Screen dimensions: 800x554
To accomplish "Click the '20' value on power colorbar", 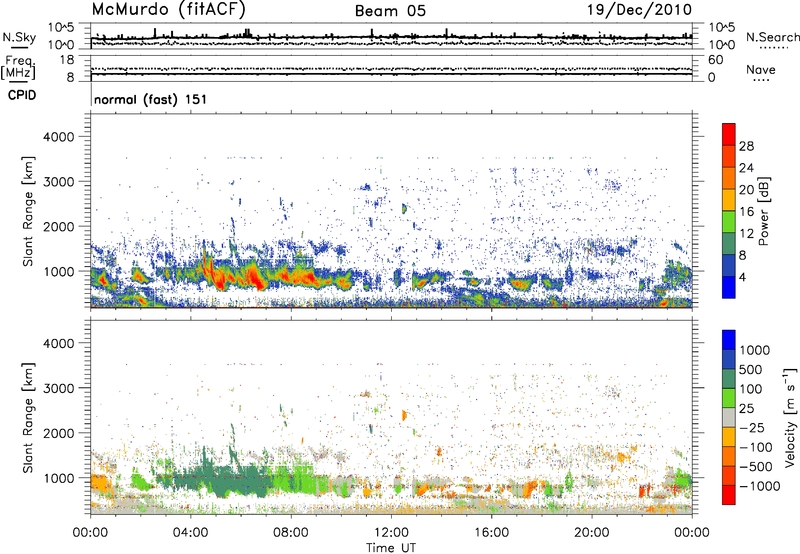I will (x=746, y=190).
